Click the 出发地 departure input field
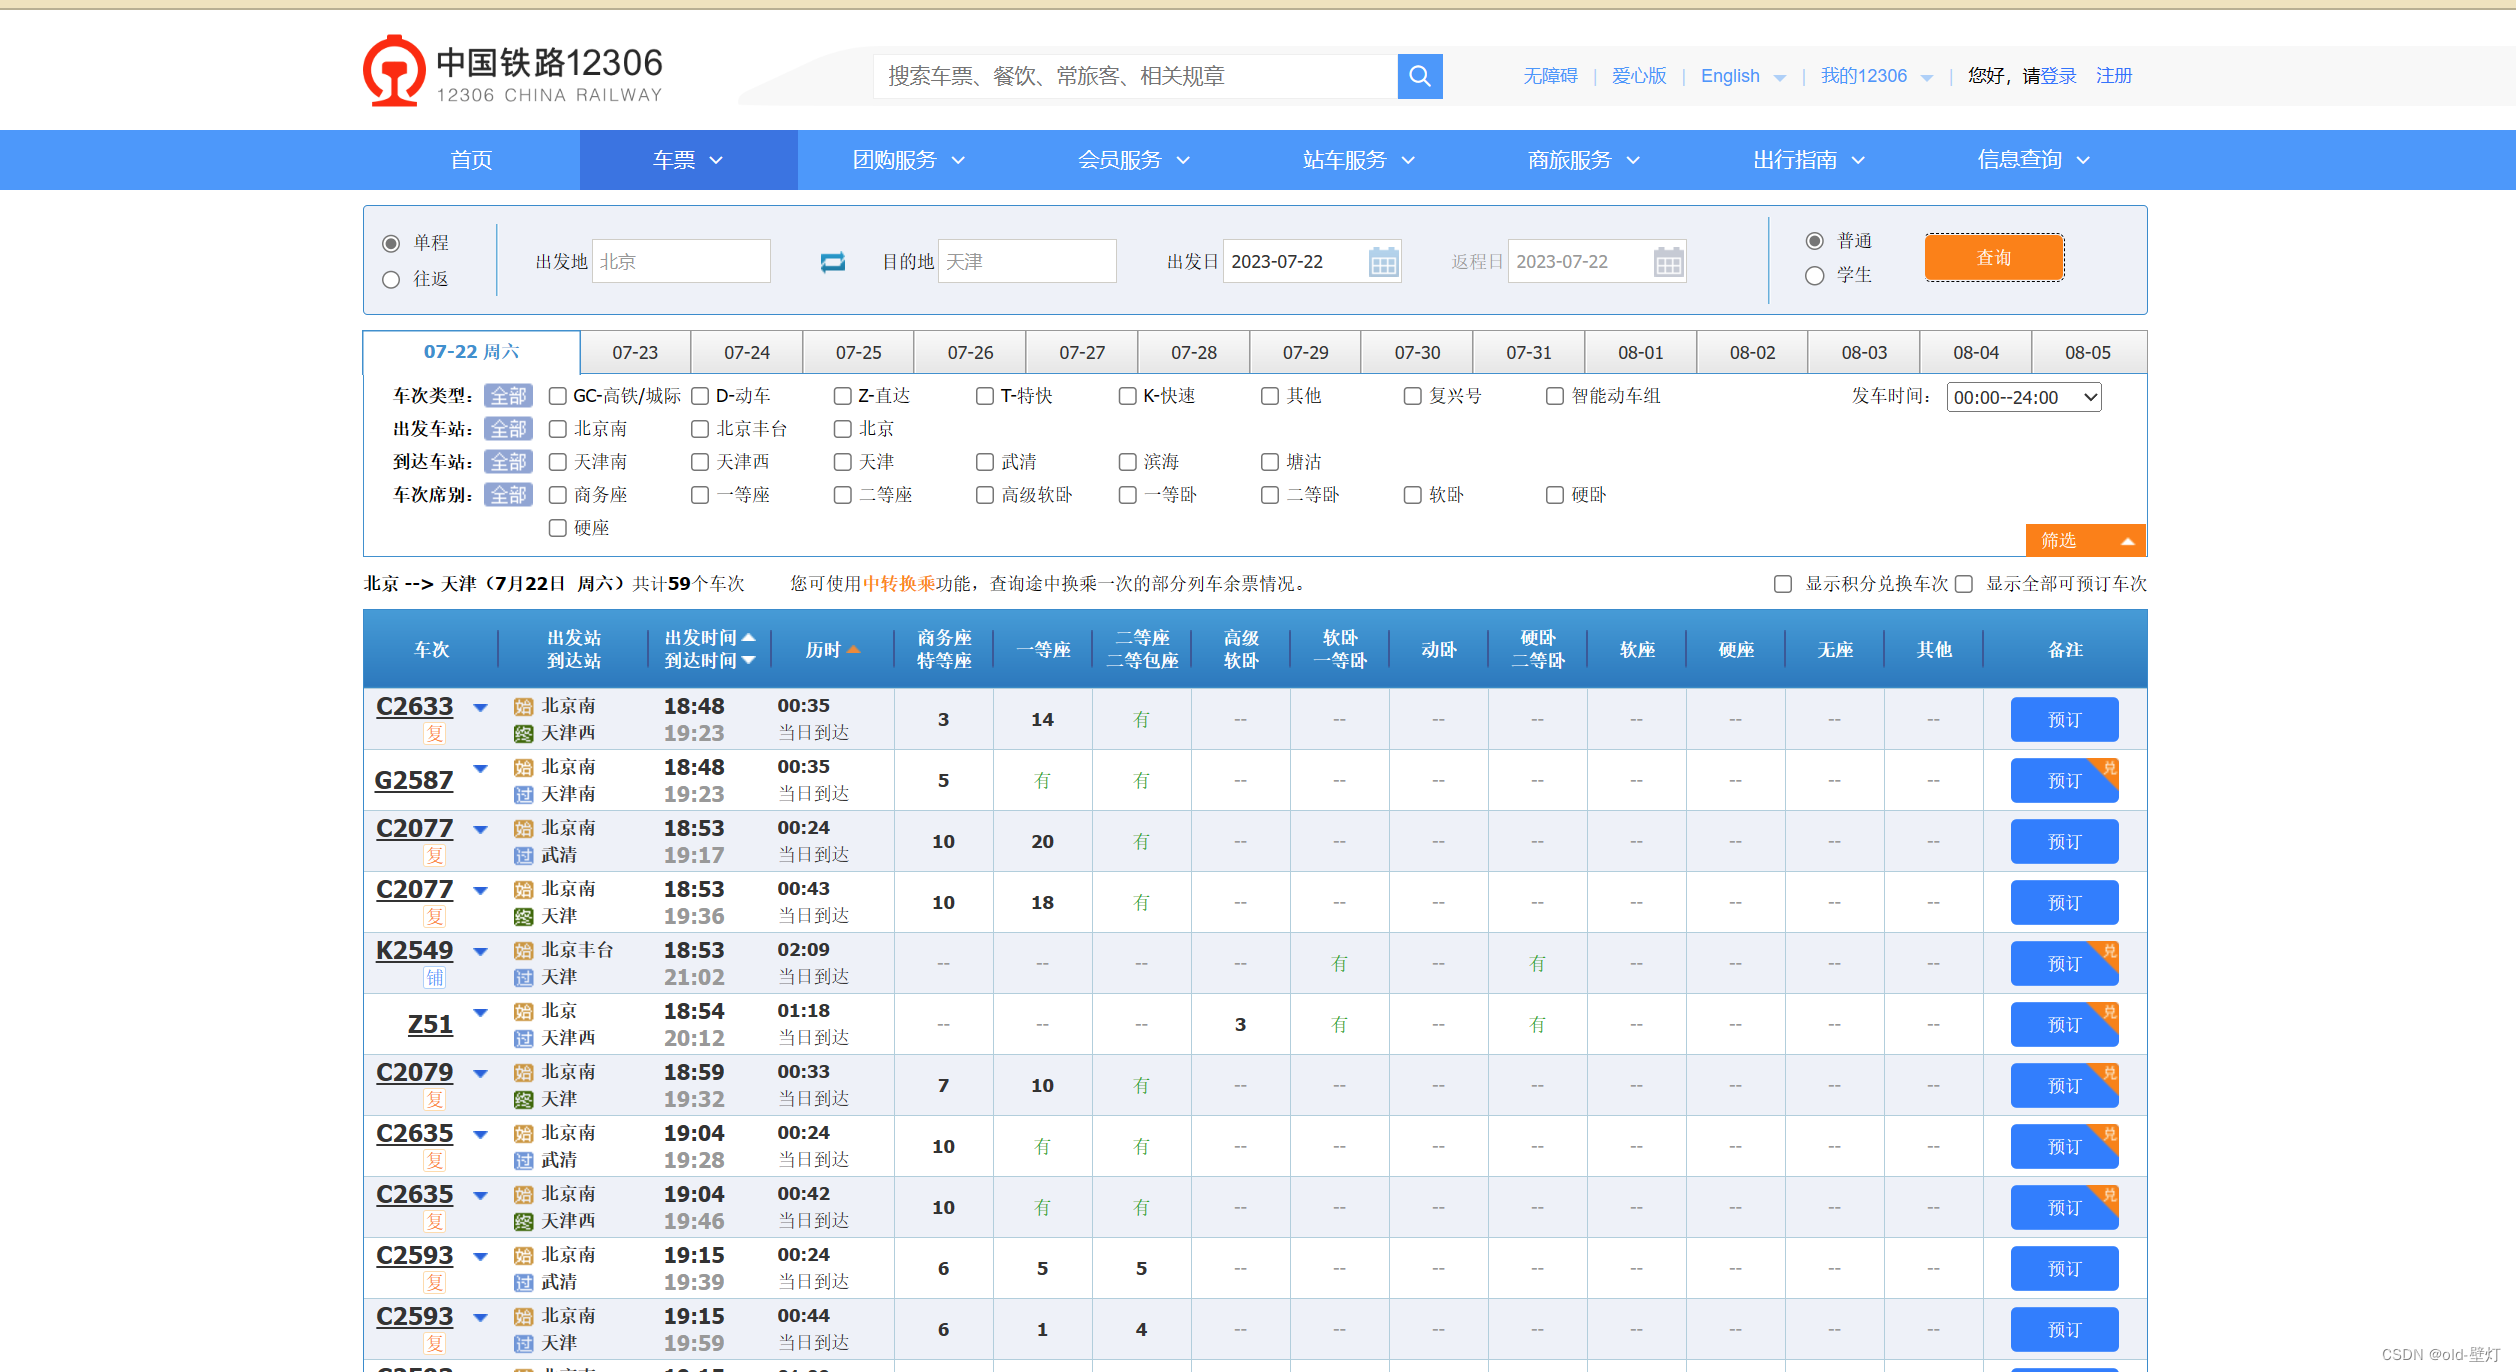This screenshot has height=1372, width=2516. [x=681, y=262]
